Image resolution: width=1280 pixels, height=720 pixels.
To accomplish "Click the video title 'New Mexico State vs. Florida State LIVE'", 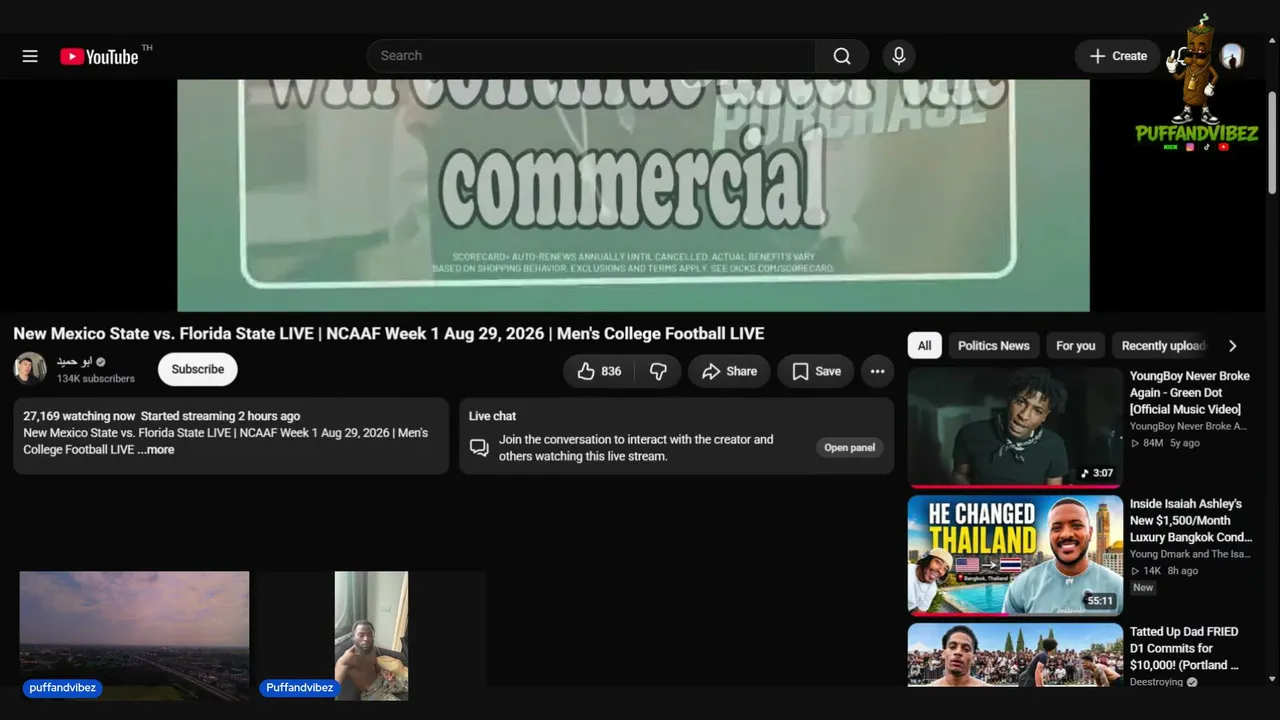I will pos(389,334).
